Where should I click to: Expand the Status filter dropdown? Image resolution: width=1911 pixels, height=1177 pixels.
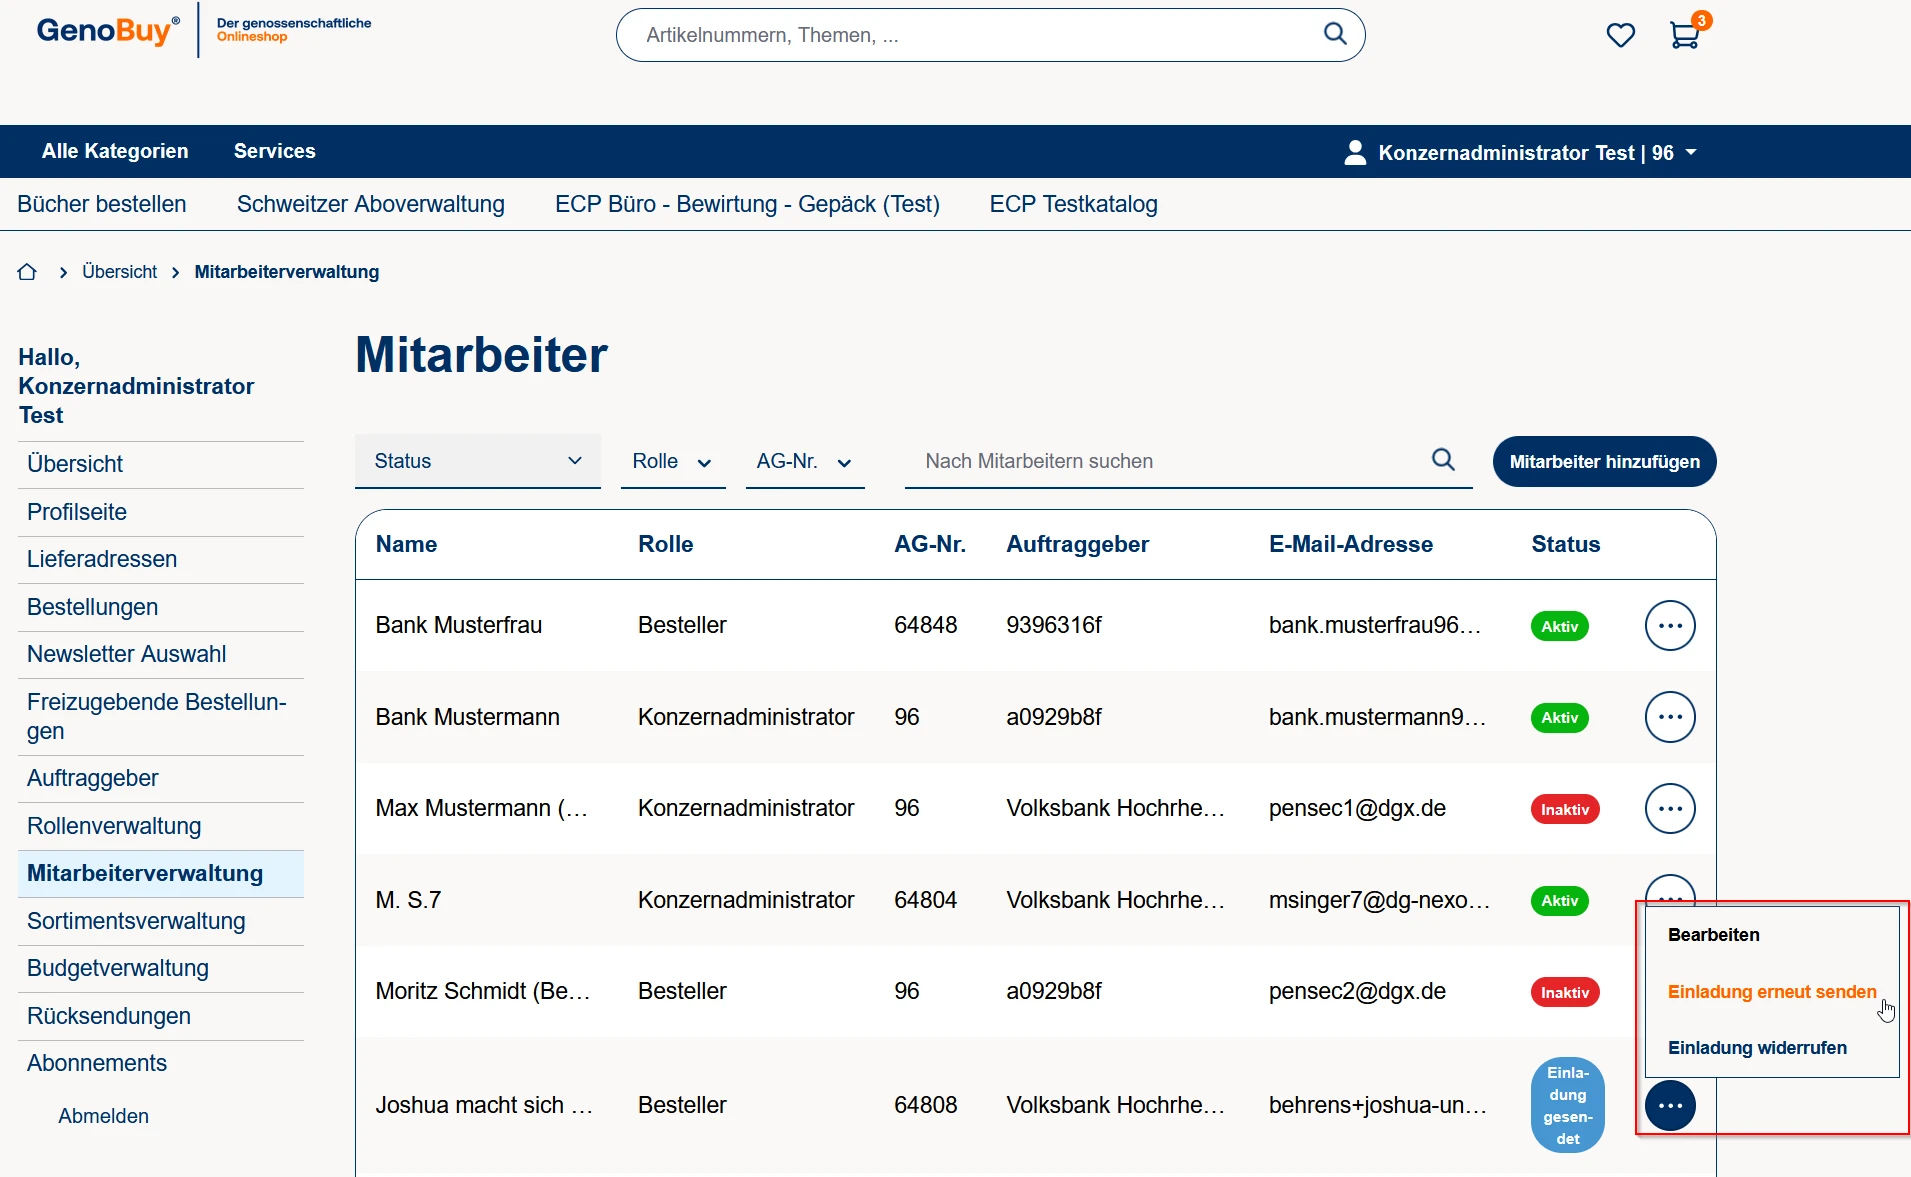[x=477, y=461]
